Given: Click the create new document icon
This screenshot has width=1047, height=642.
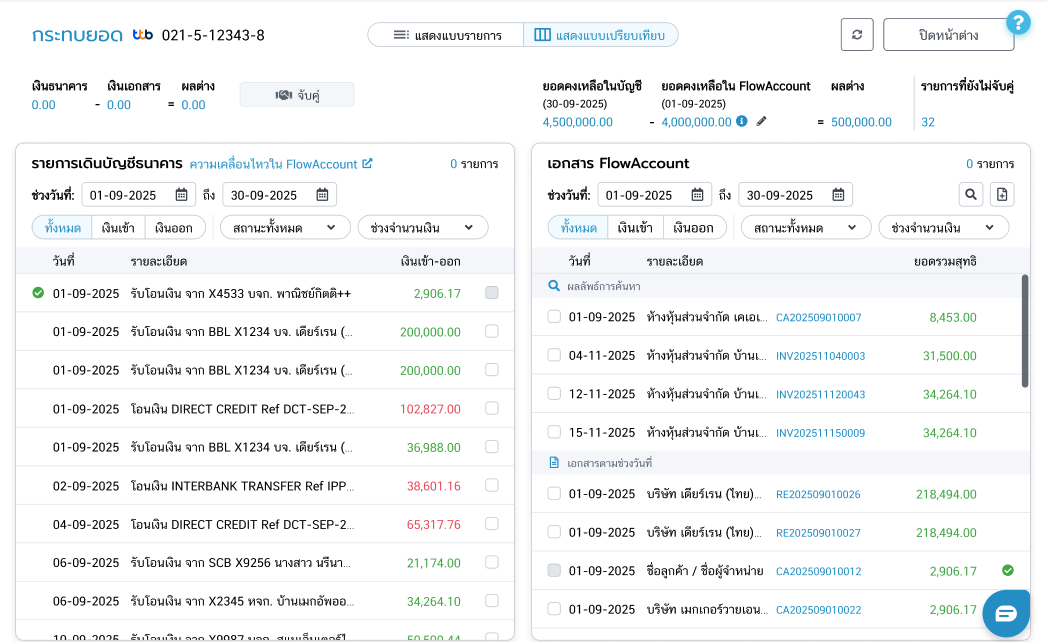Looking at the screenshot, I should tap(1002, 194).
